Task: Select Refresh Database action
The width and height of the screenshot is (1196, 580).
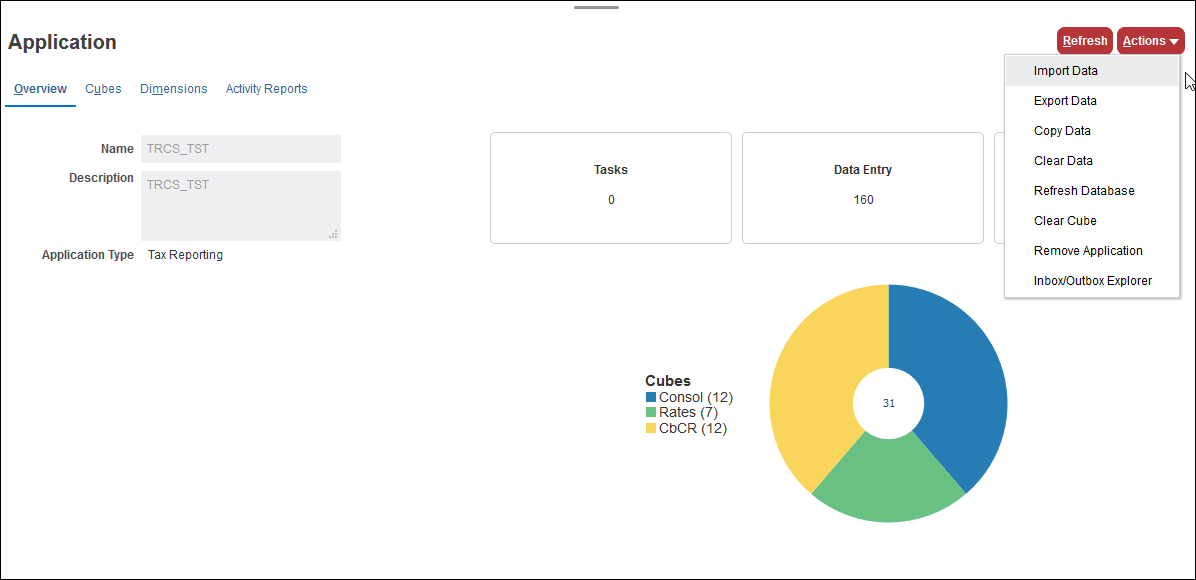Action: coord(1084,190)
